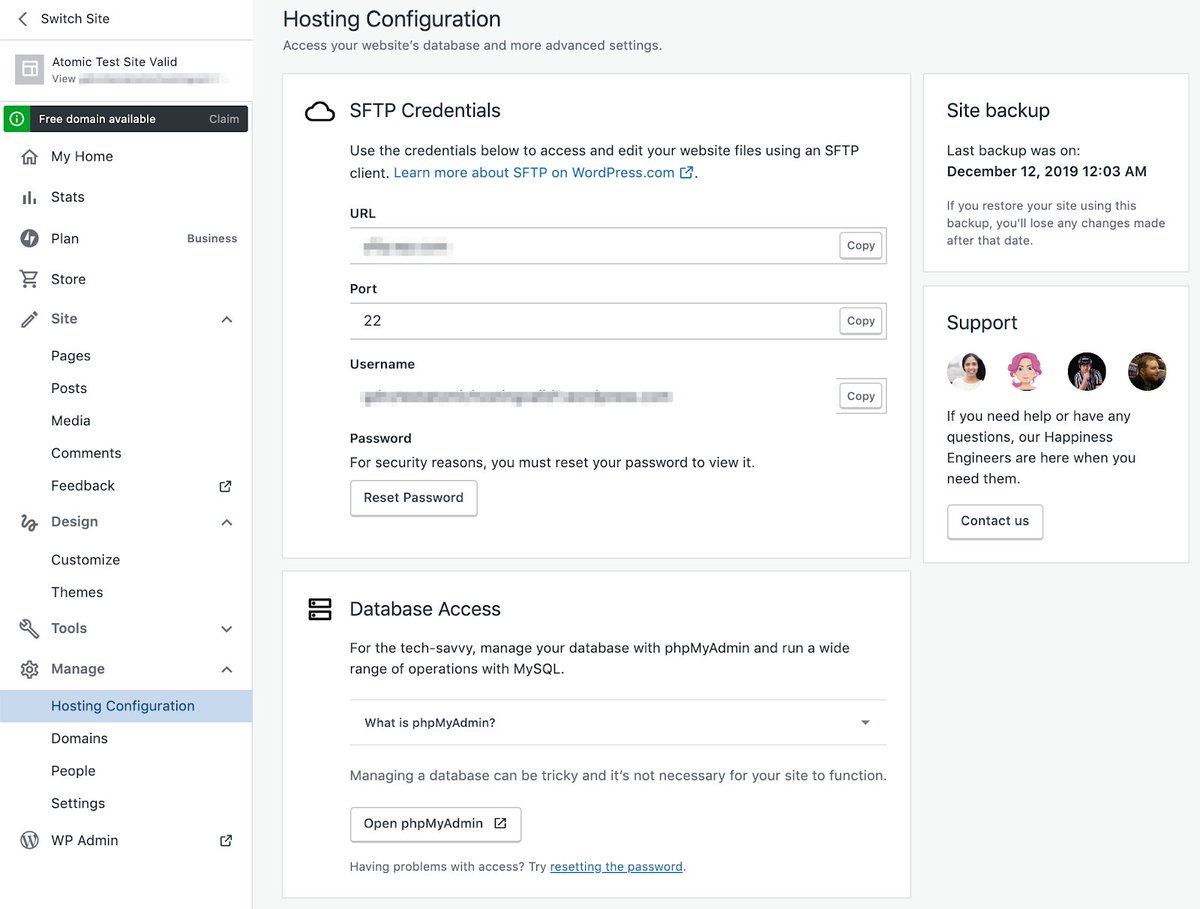The height and width of the screenshot is (909, 1200).
Task: Open Settings under Manage
Action: 78,803
